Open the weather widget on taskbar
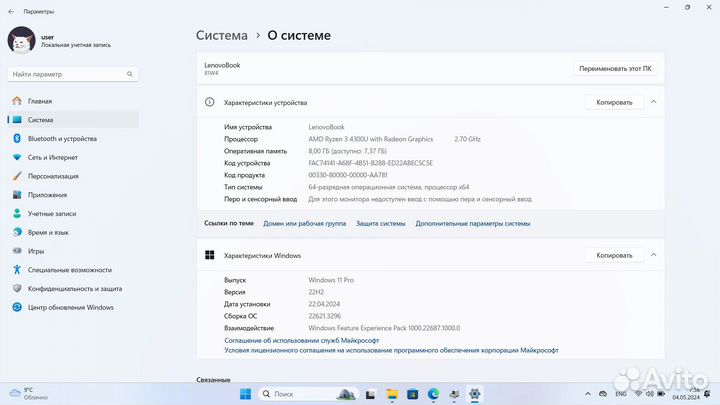The height and width of the screenshot is (405, 720). (x=28, y=394)
